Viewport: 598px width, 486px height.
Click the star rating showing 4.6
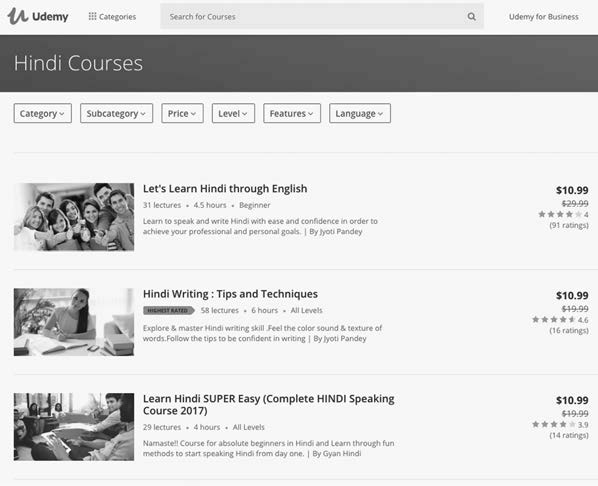[x=560, y=319]
